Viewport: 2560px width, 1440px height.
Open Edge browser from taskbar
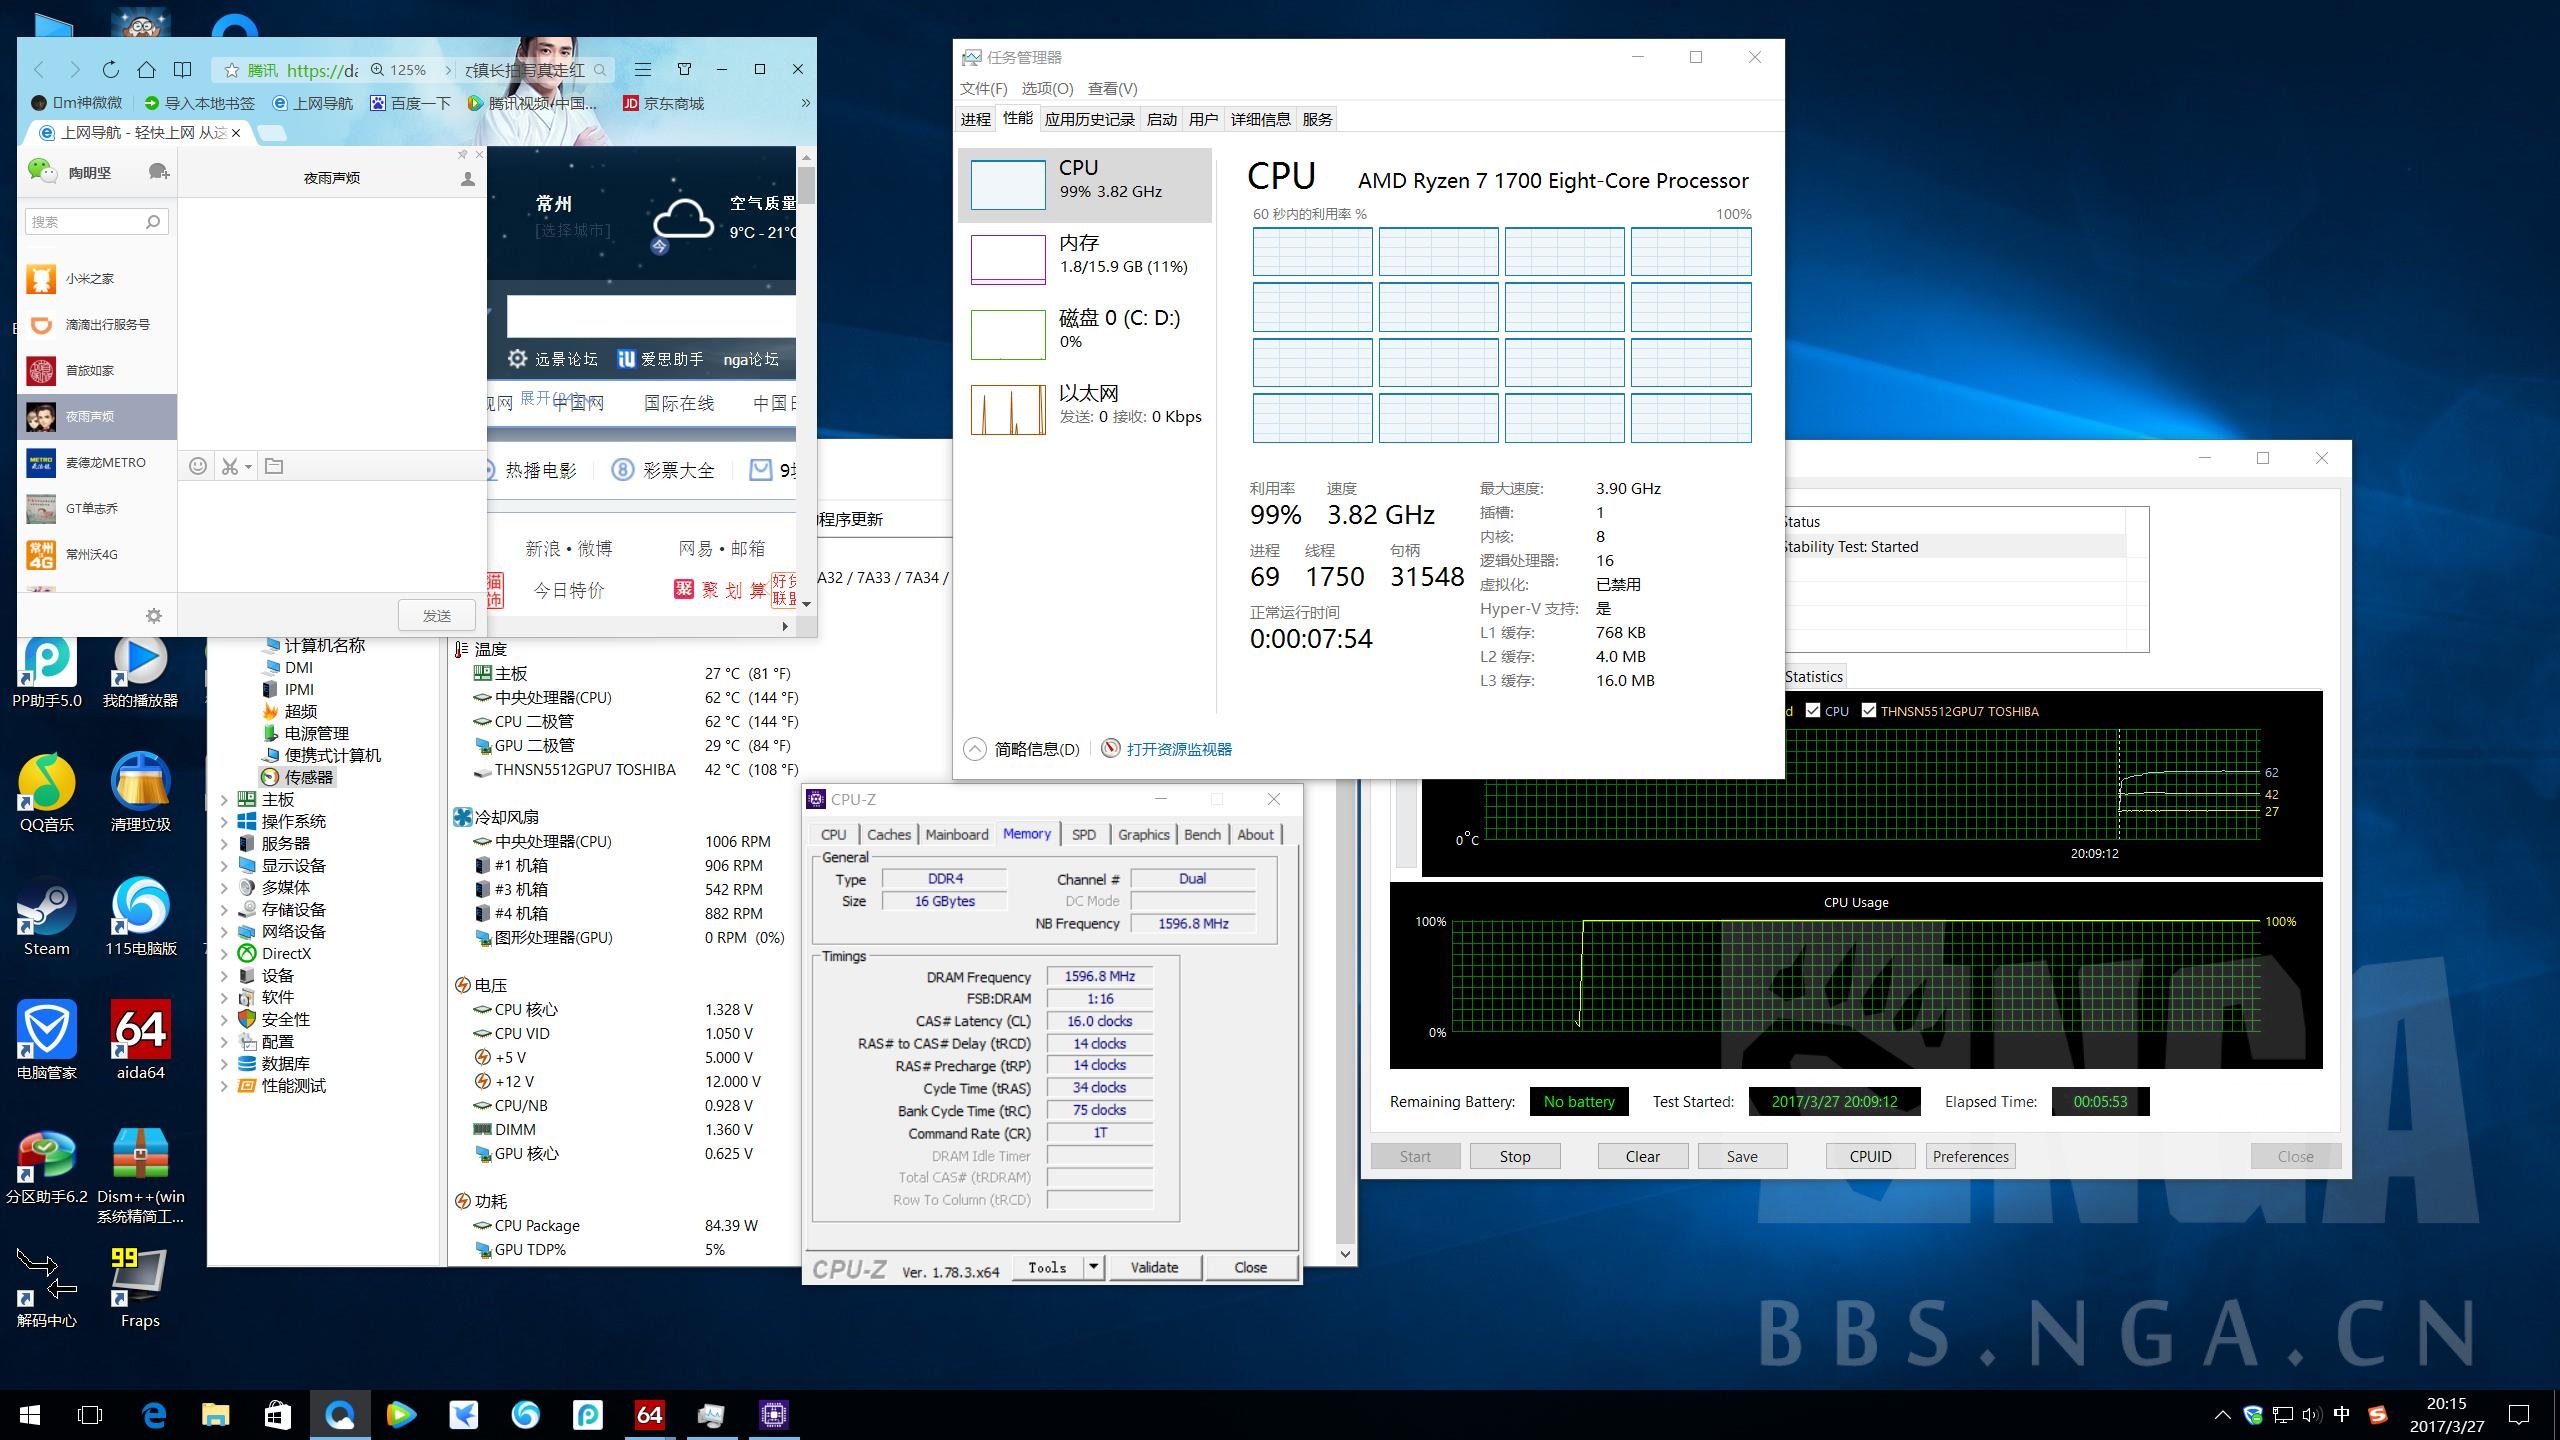[x=154, y=1415]
